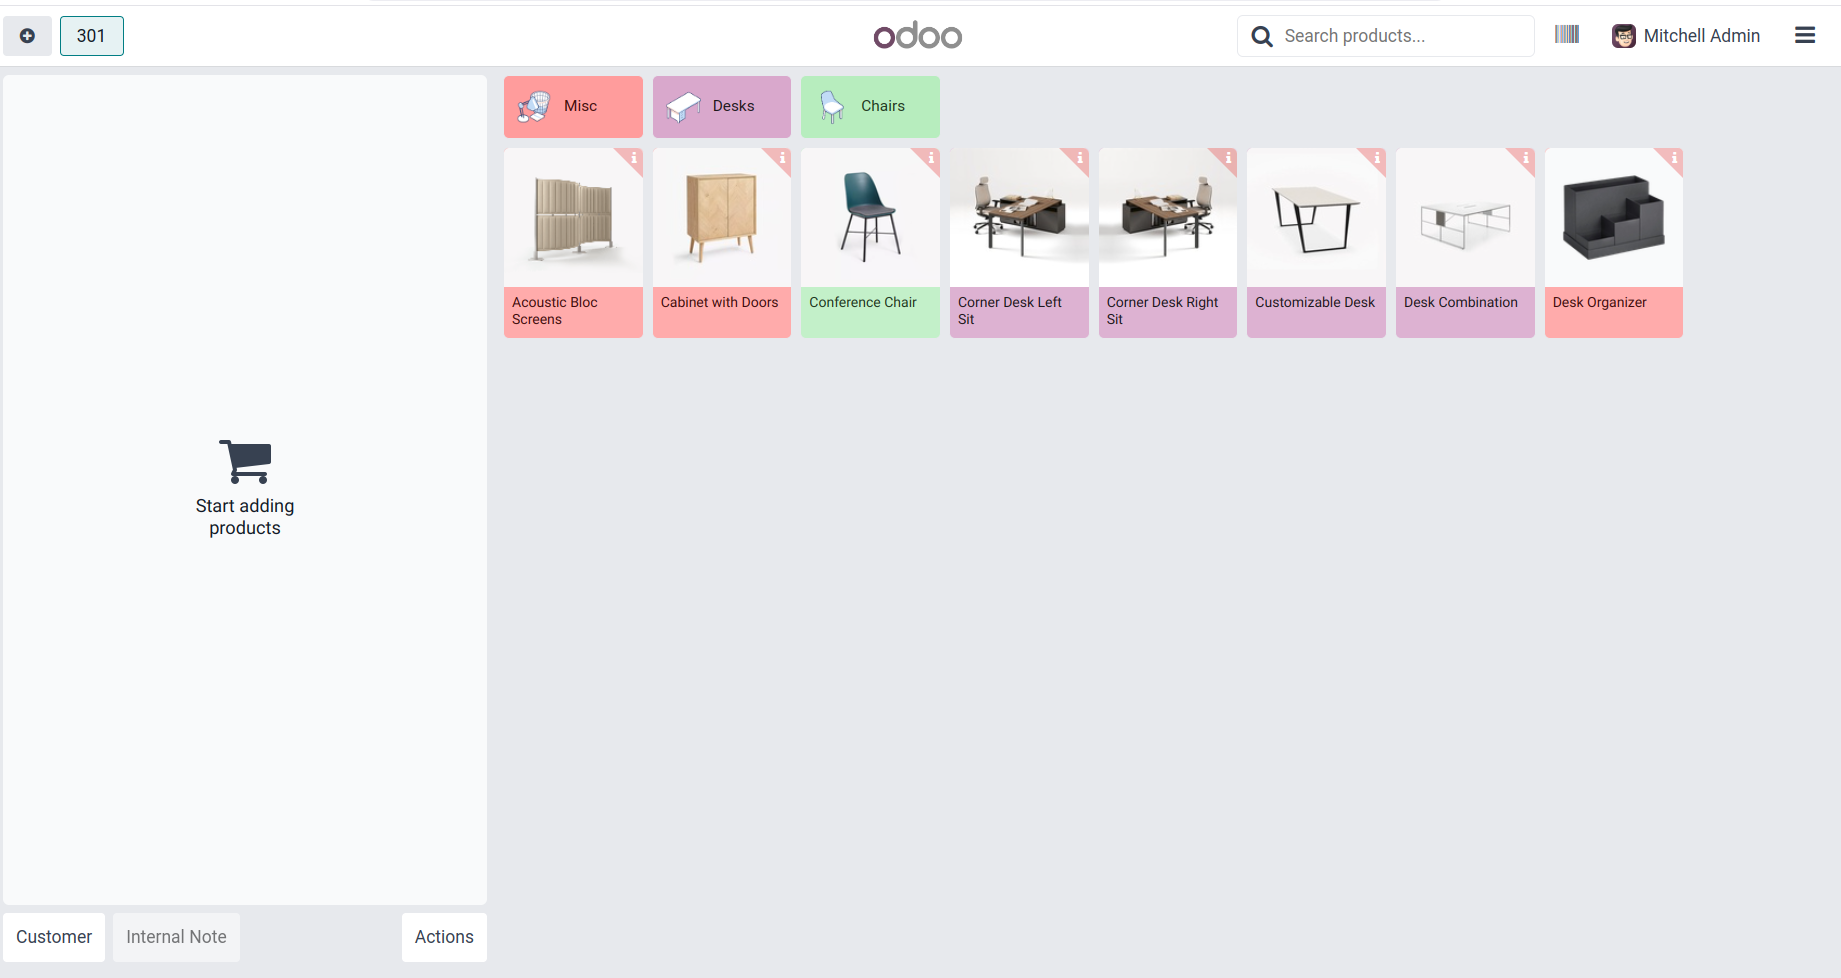This screenshot has height=978, width=1841.
Task: Filter products by Misc category
Action: 573,107
